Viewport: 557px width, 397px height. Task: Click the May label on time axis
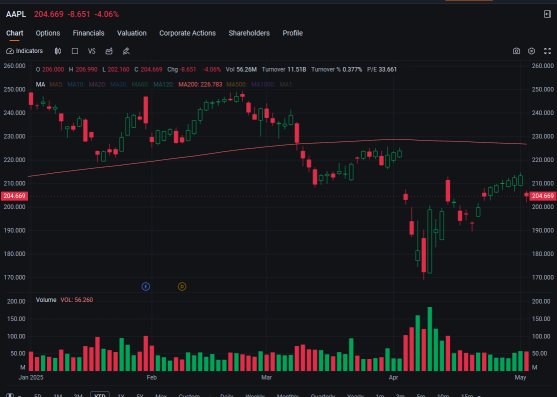coord(520,377)
